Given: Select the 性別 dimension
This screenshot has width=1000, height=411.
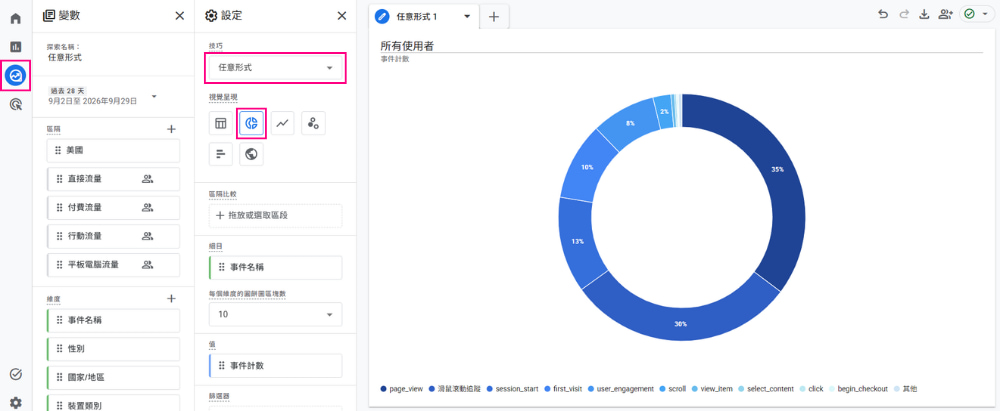Looking at the screenshot, I should (x=113, y=349).
